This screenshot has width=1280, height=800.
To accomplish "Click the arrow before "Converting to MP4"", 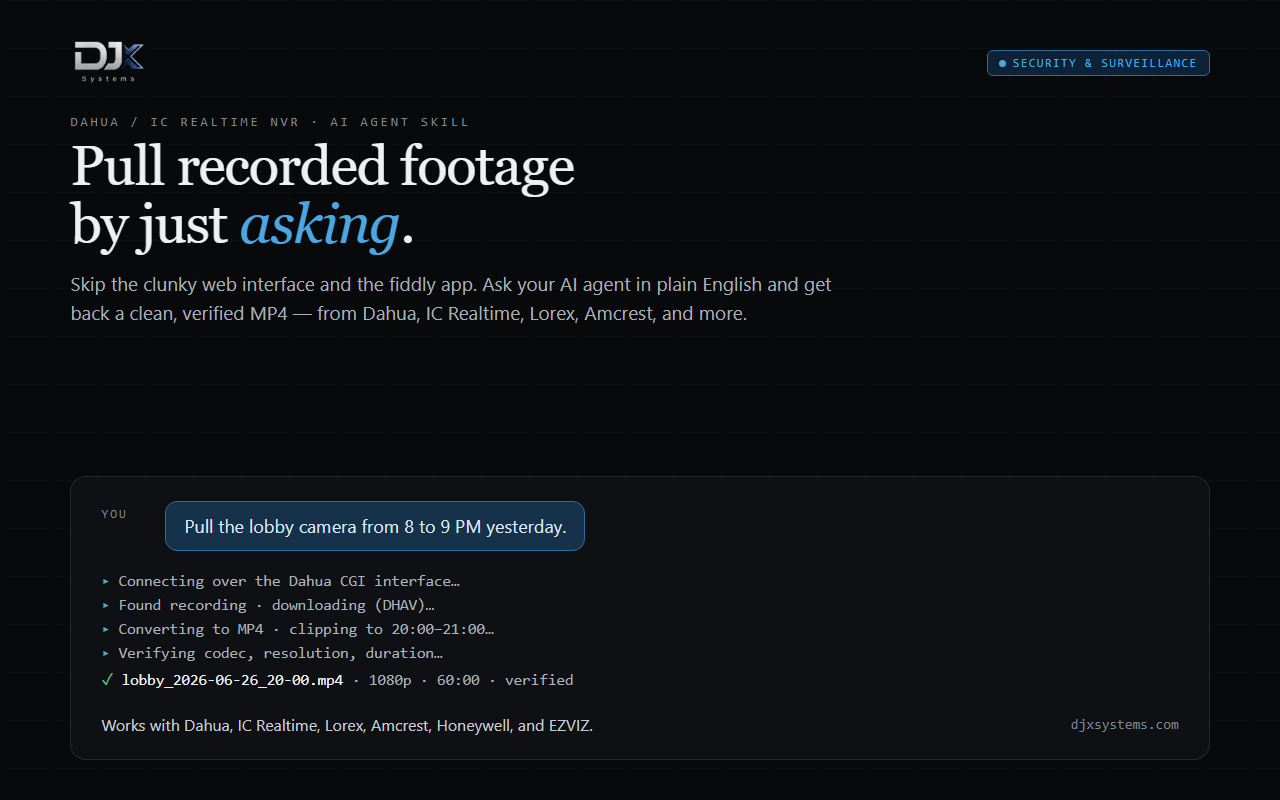I will coord(106,629).
